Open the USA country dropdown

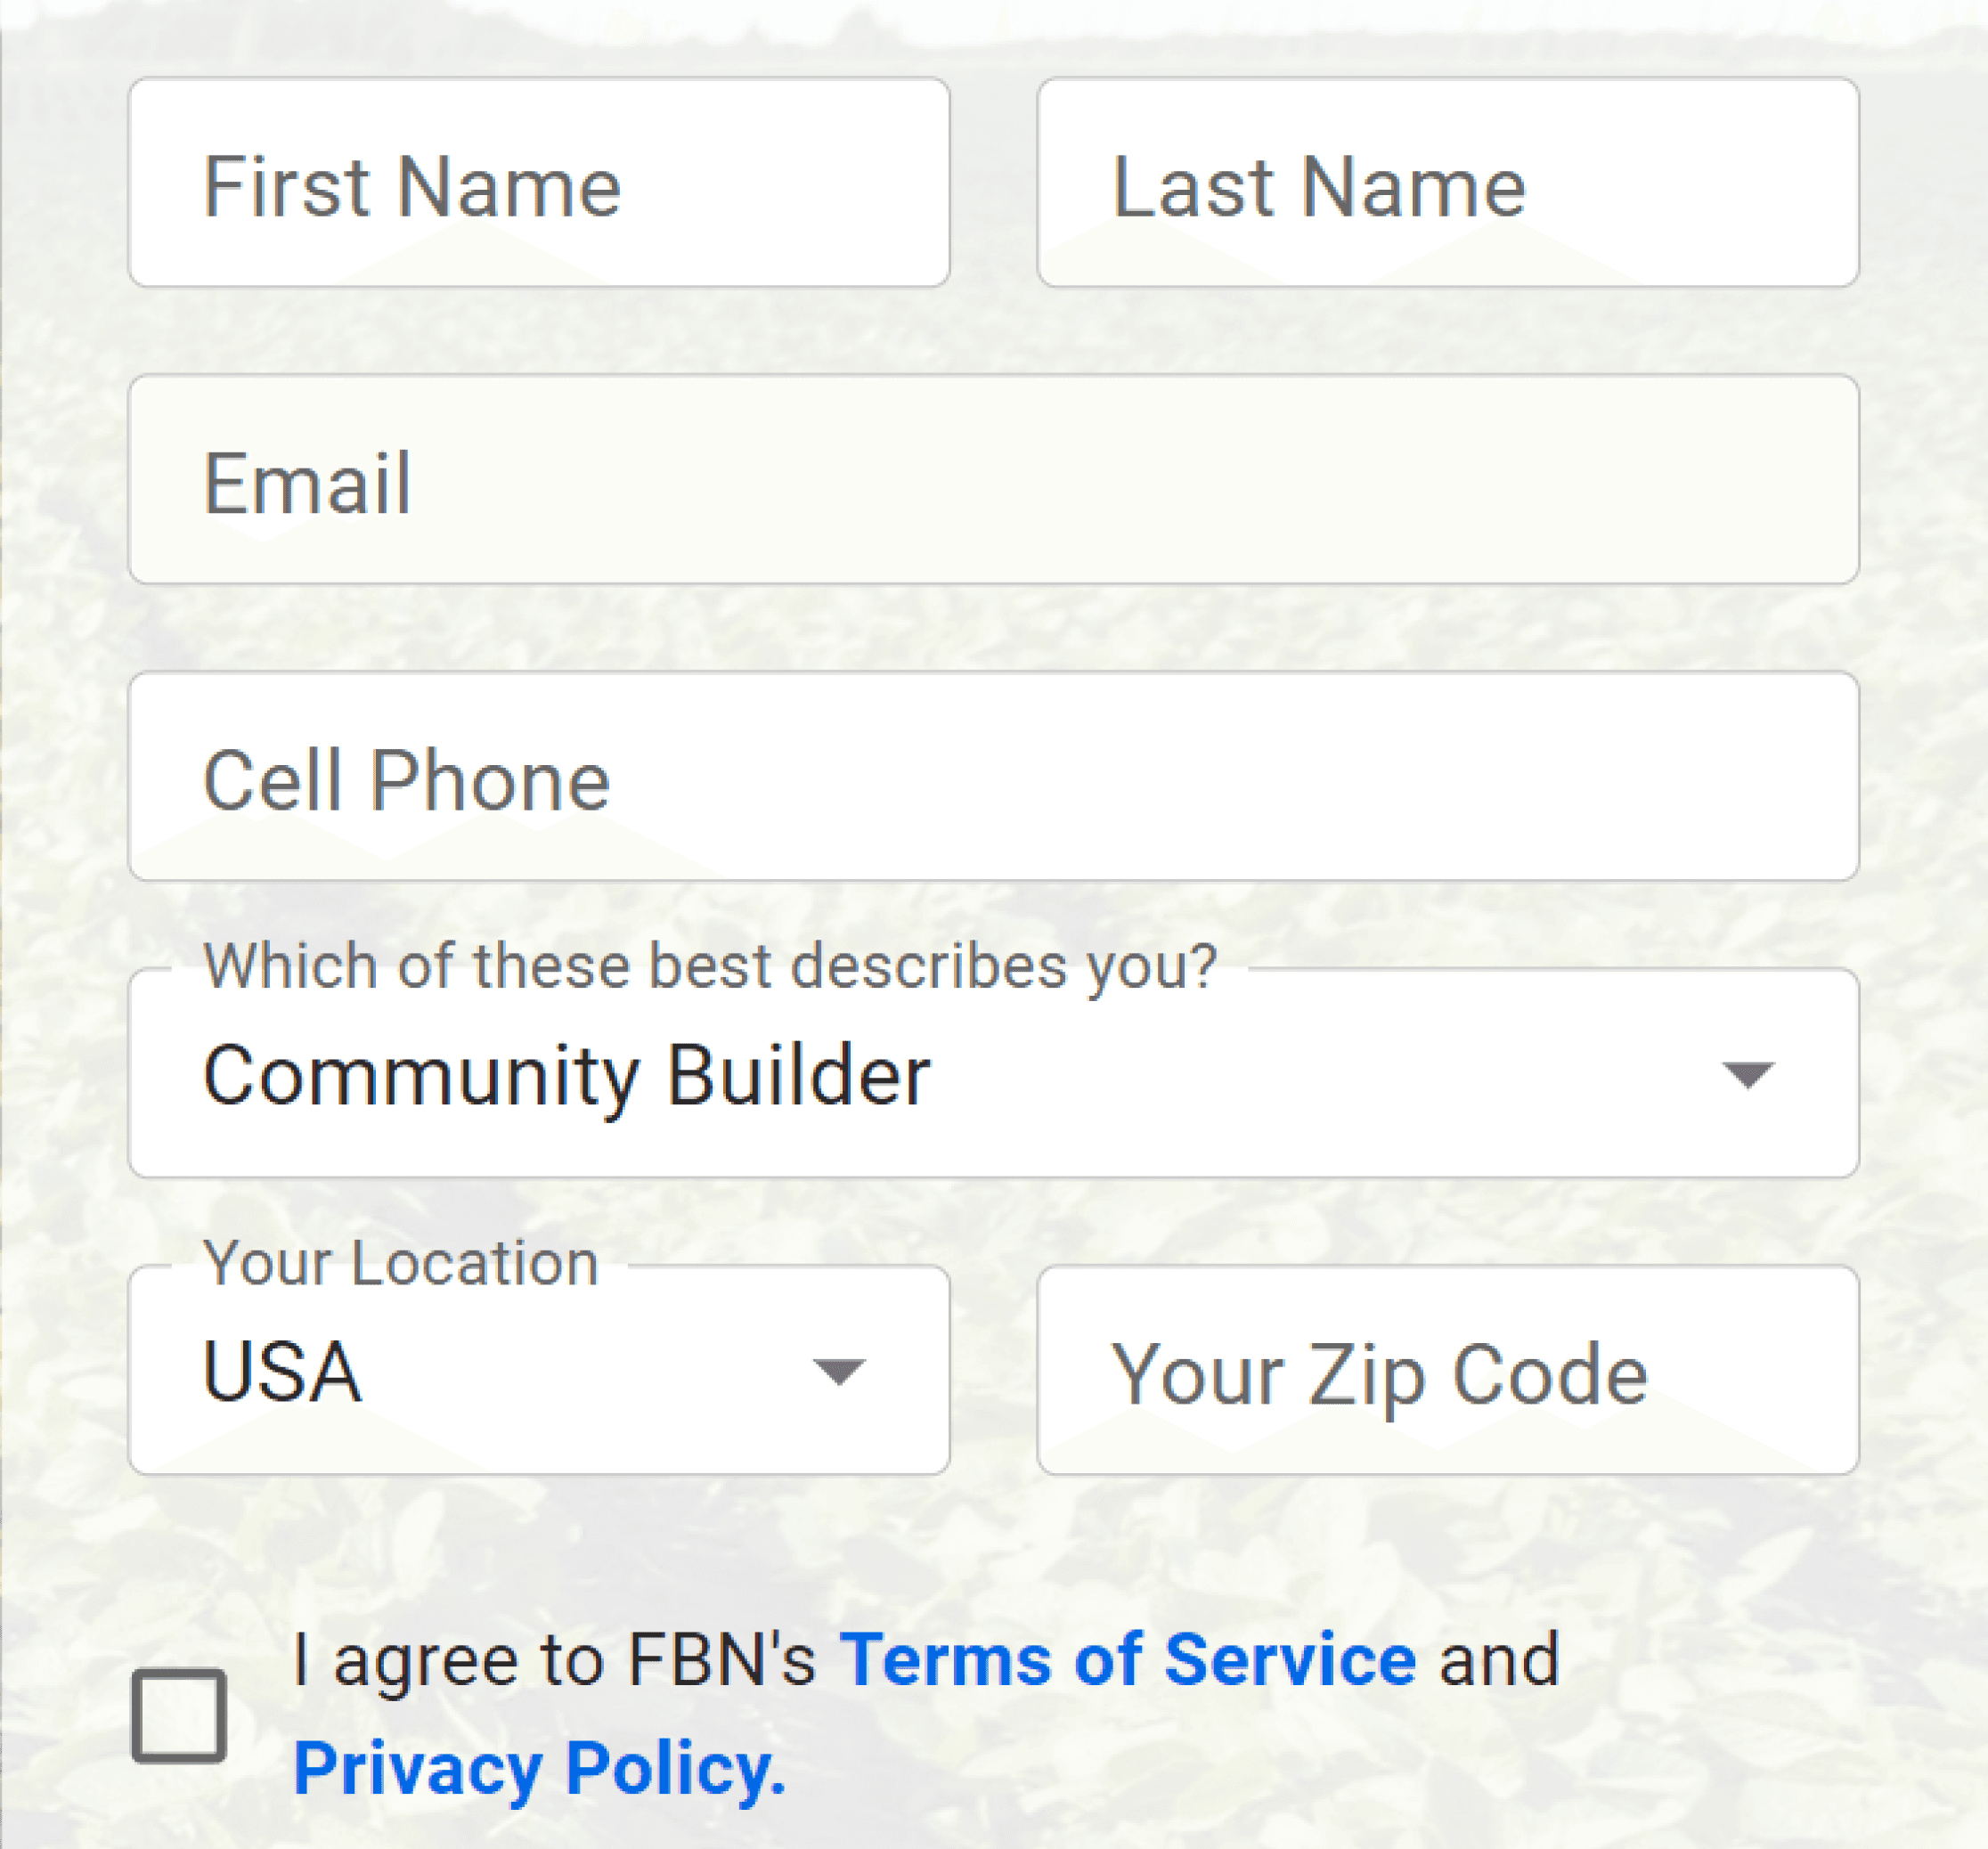[x=539, y=1370]
